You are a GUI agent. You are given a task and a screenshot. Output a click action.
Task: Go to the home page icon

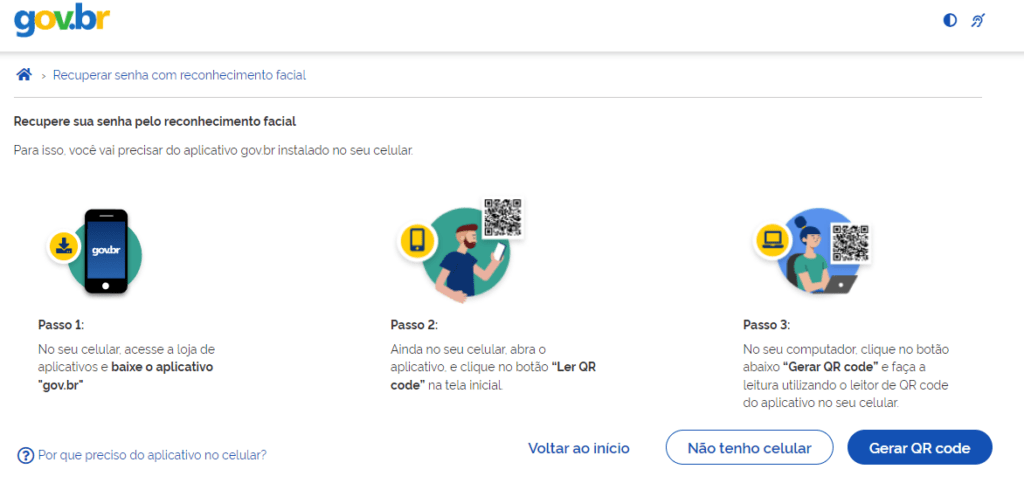pyautogui.click(x=24, y=75)
